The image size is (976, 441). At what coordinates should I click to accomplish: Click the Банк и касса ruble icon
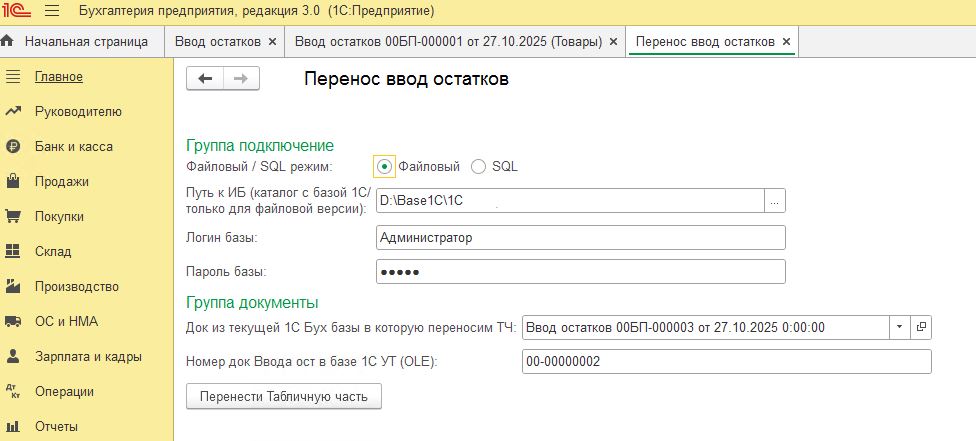(13, 146)
